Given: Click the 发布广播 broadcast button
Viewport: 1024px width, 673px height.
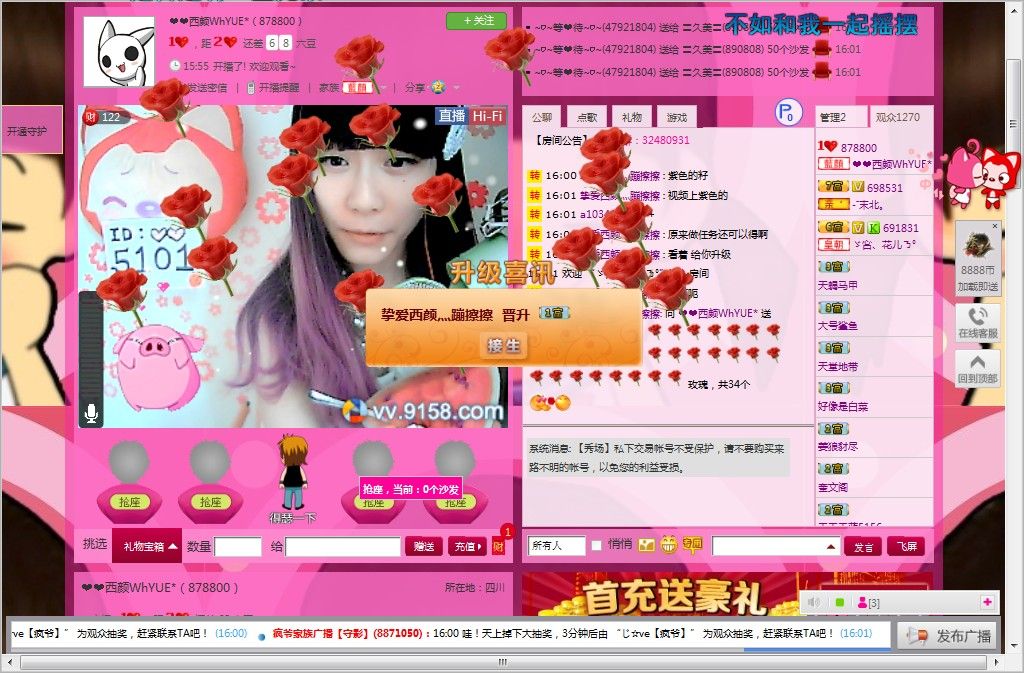Looking at the screenshot, I should click(949, 635).
